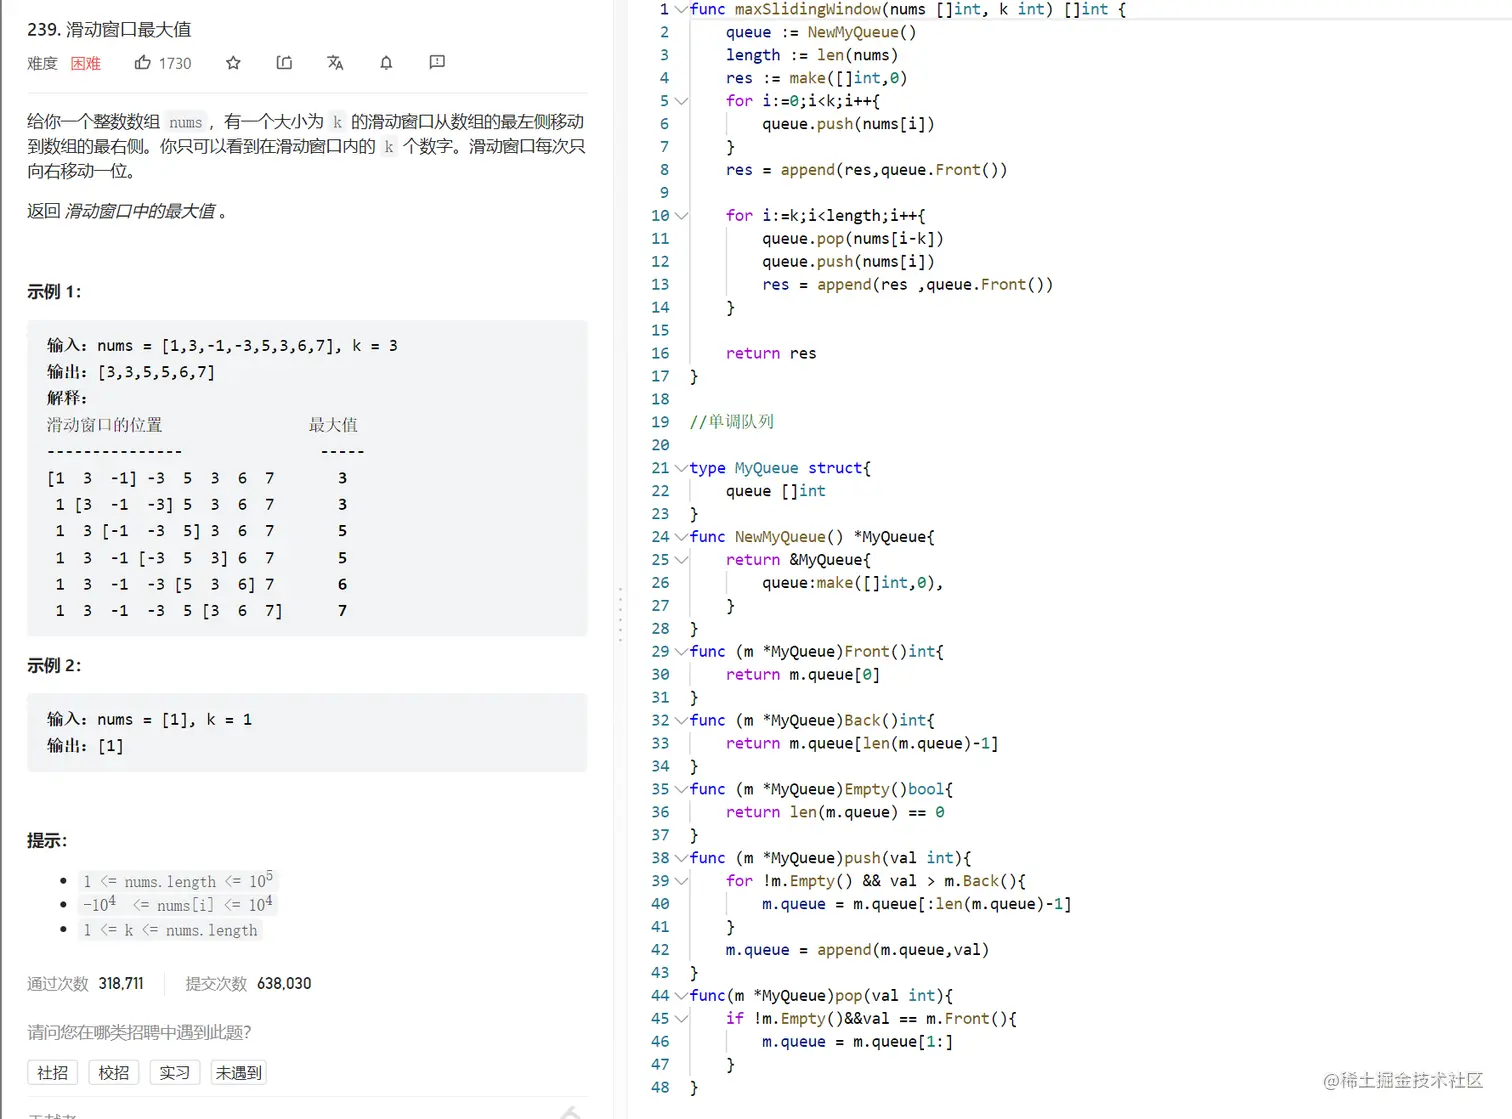Click the code line return m.queue[0]

pyautogui.click(x=803, y=675)
